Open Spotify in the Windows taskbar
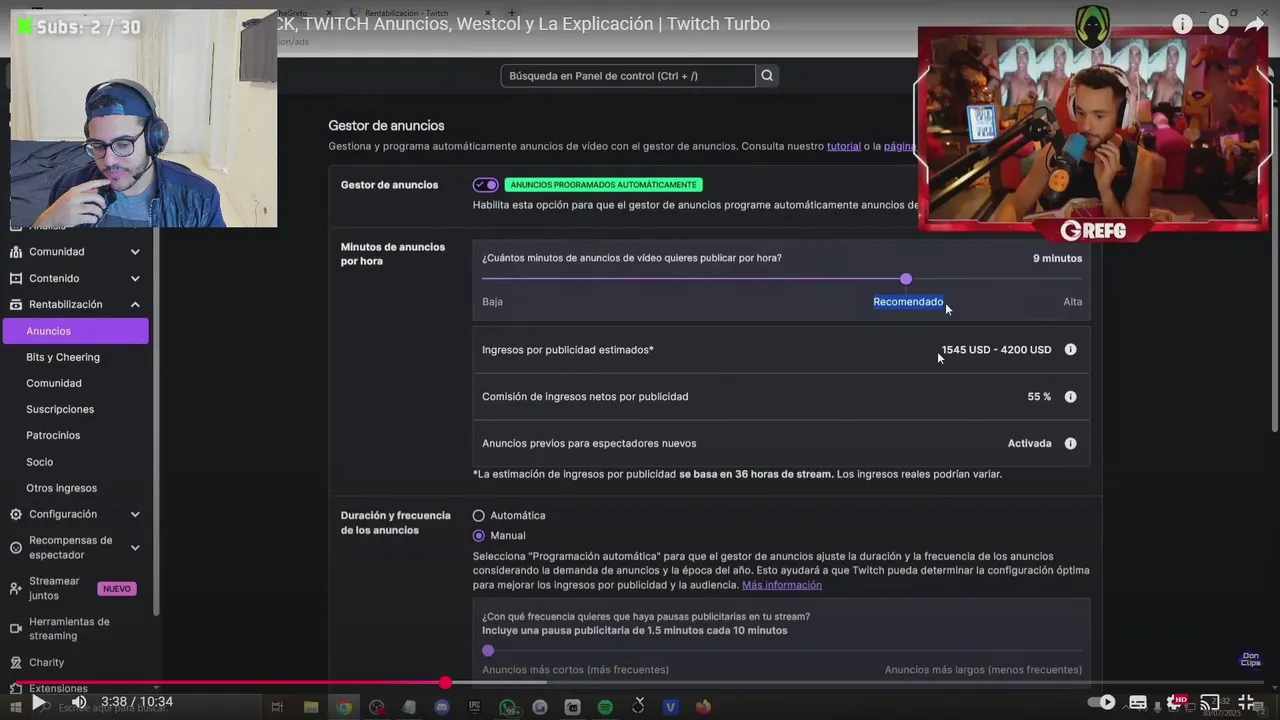The height and width of the screenshot is (720, 1280). [x=605, y=708]
